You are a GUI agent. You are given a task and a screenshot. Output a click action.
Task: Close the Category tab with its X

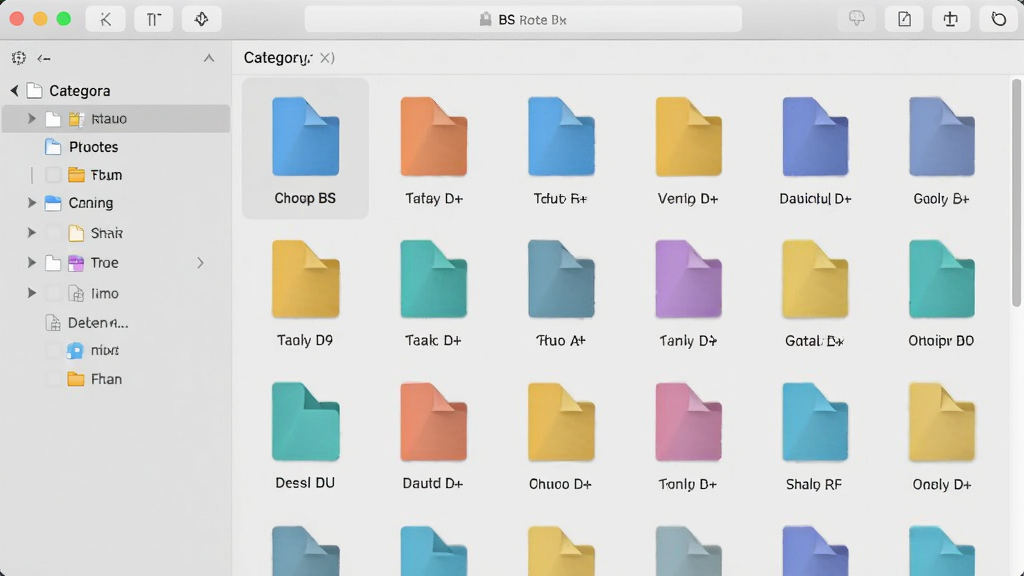[x=327, y=58]
